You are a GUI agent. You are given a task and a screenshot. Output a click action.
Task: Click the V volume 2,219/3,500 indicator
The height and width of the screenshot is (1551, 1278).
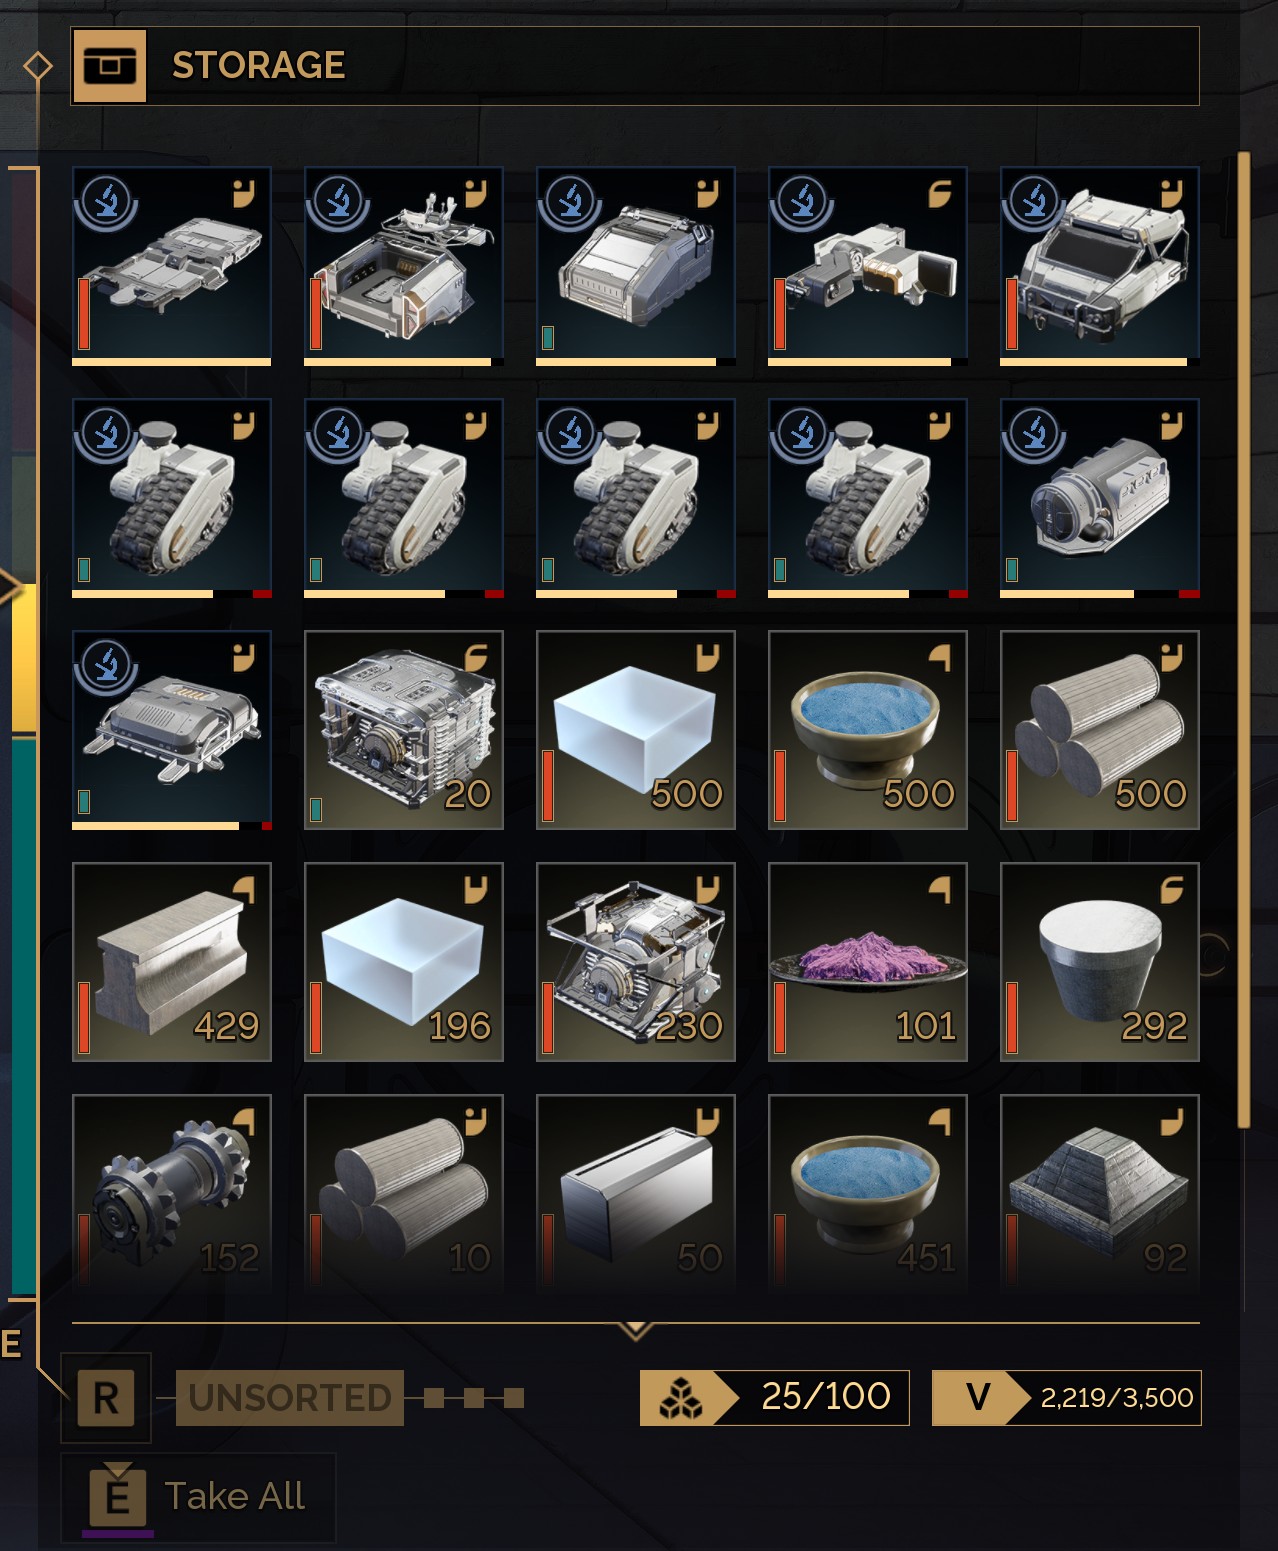(x=1067, y=1397)
